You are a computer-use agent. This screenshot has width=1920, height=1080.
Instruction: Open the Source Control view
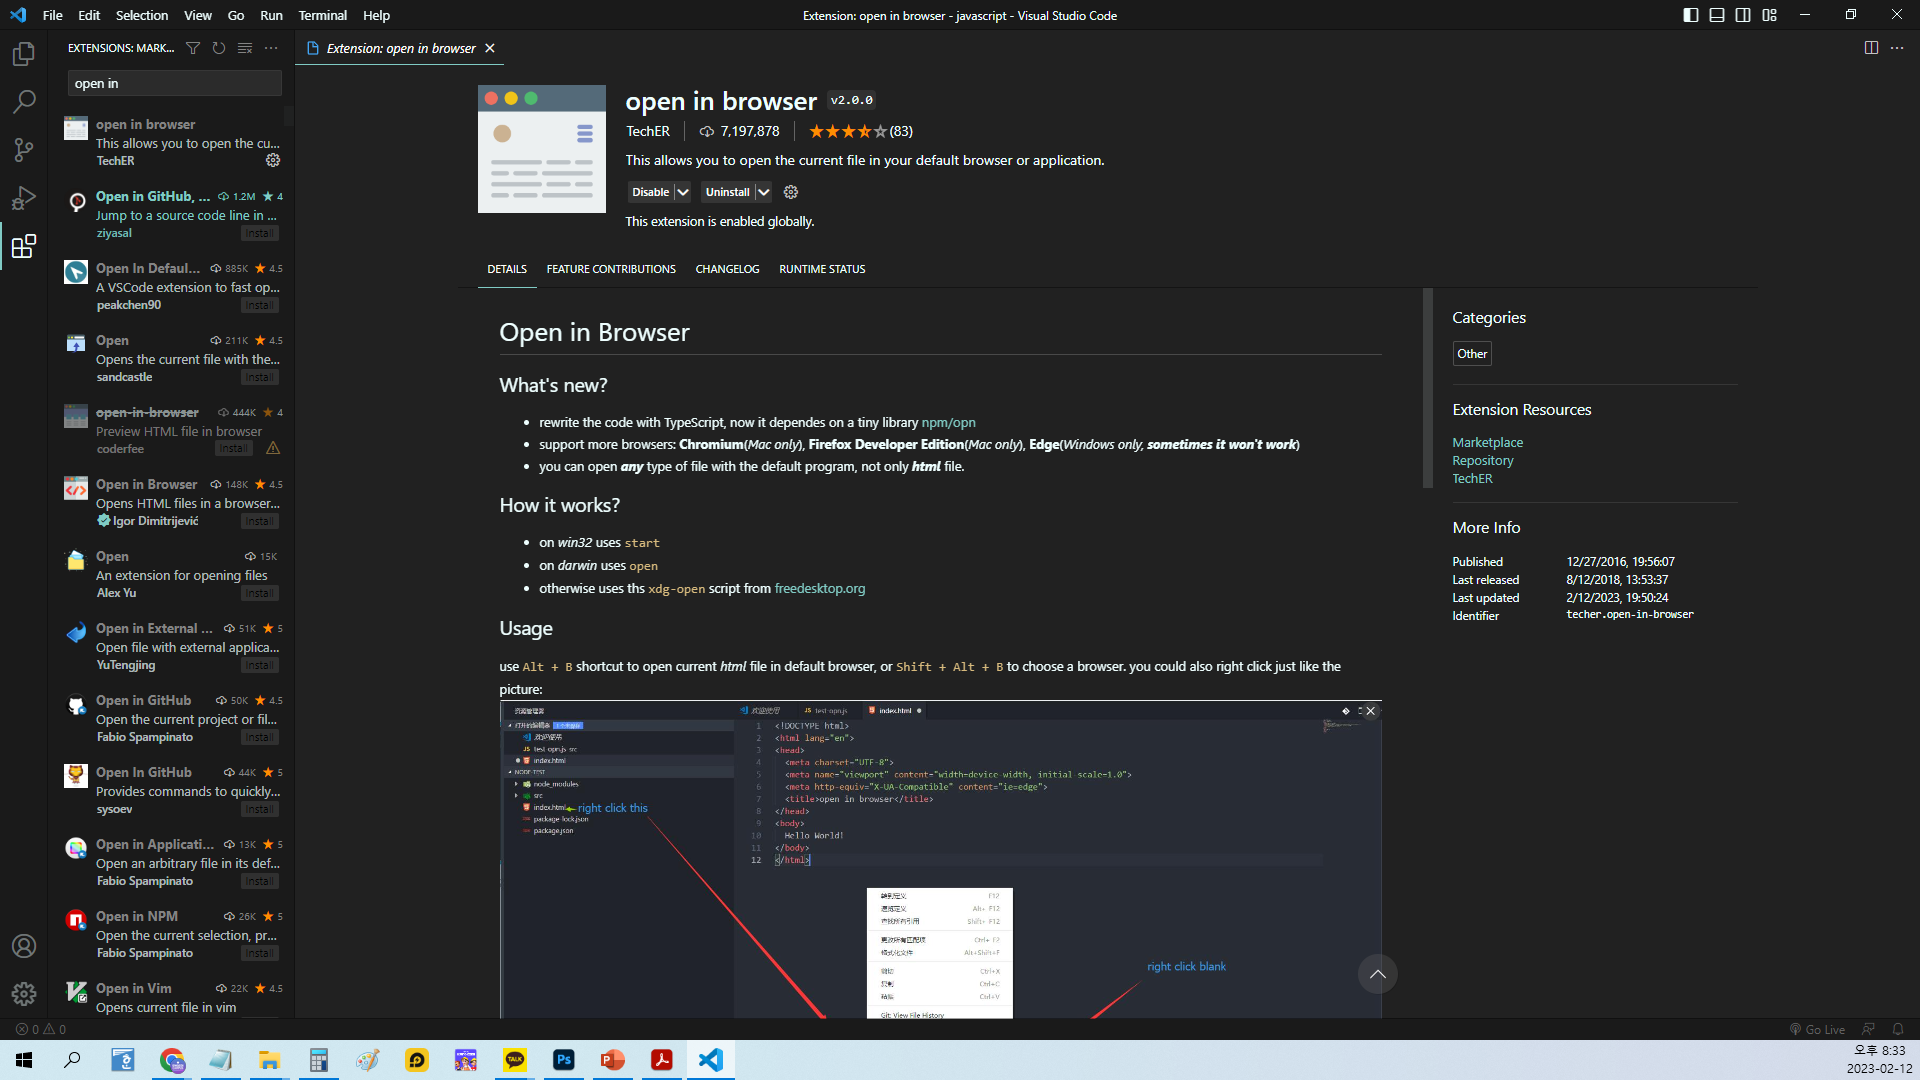coord(24,150)
